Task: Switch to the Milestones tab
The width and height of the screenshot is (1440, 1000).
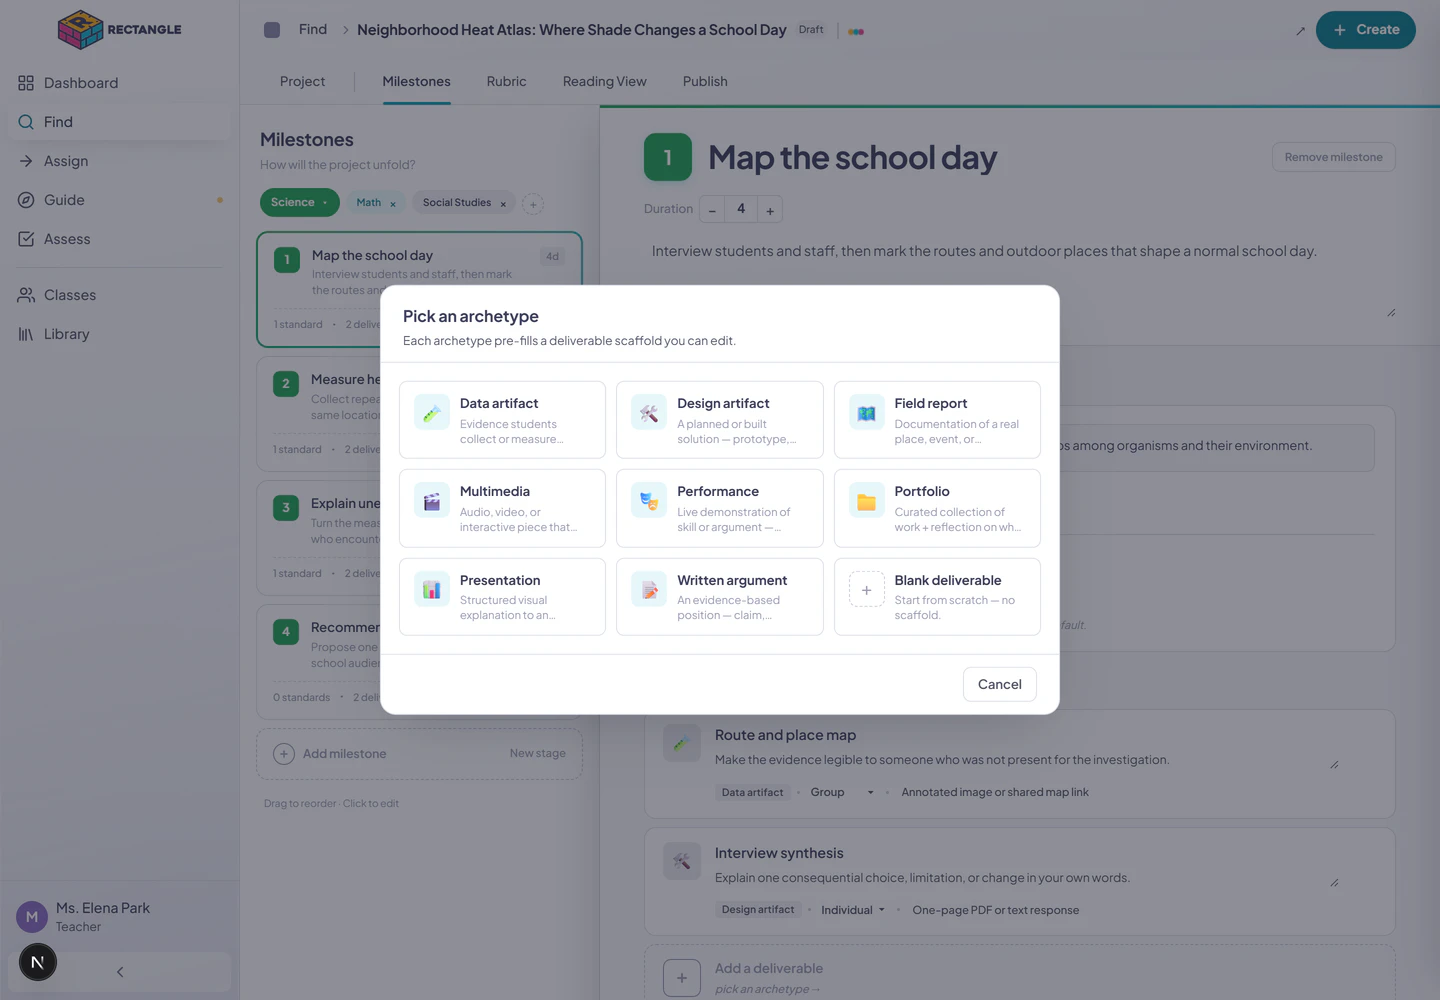Action: point(416,81)
